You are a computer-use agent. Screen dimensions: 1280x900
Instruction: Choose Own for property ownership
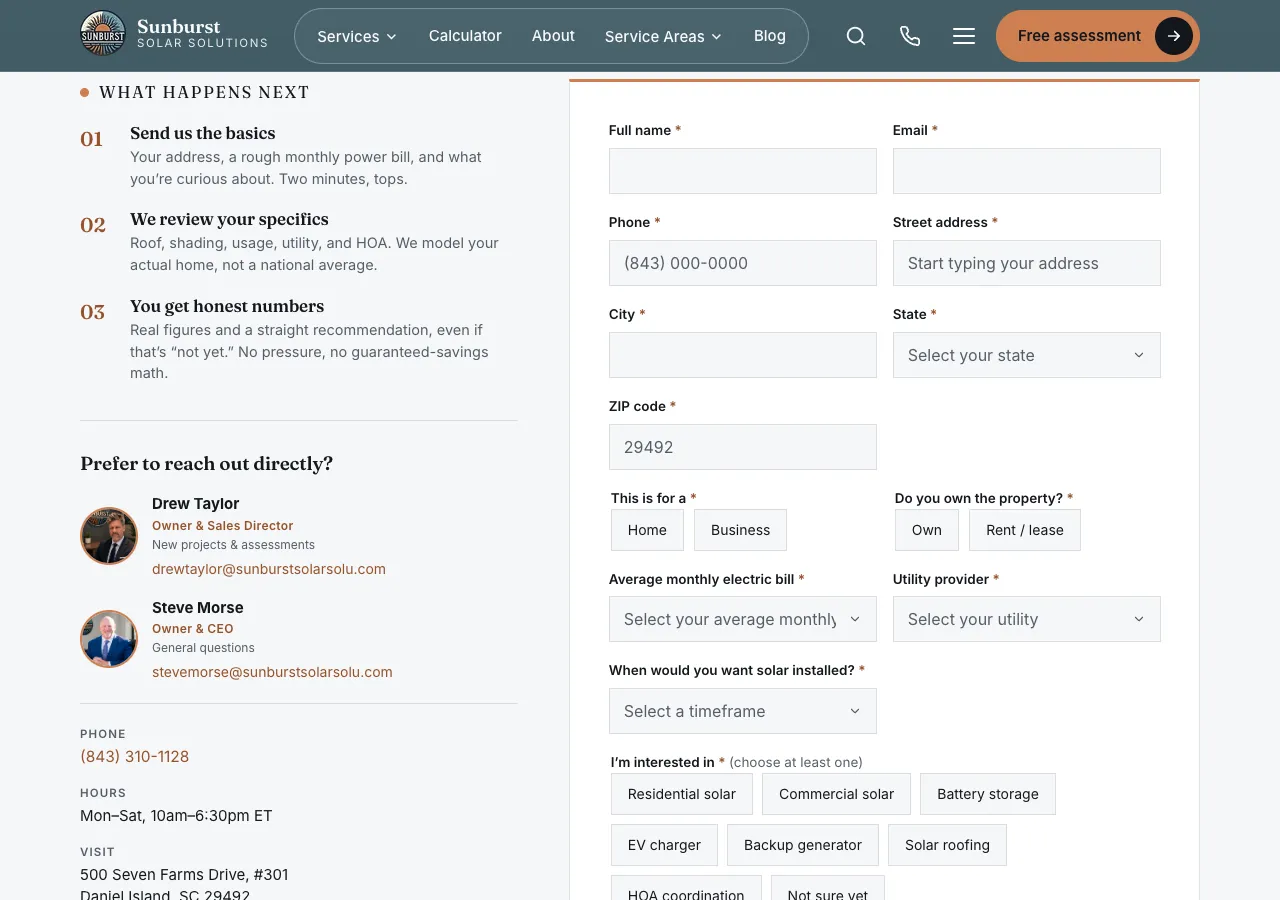point(927,530)
